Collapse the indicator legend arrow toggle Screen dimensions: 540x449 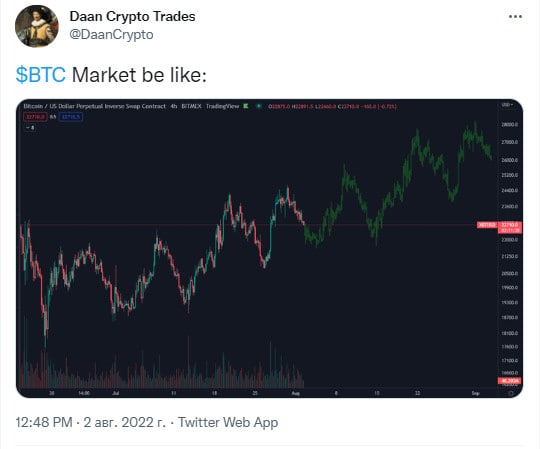[30, 128]
